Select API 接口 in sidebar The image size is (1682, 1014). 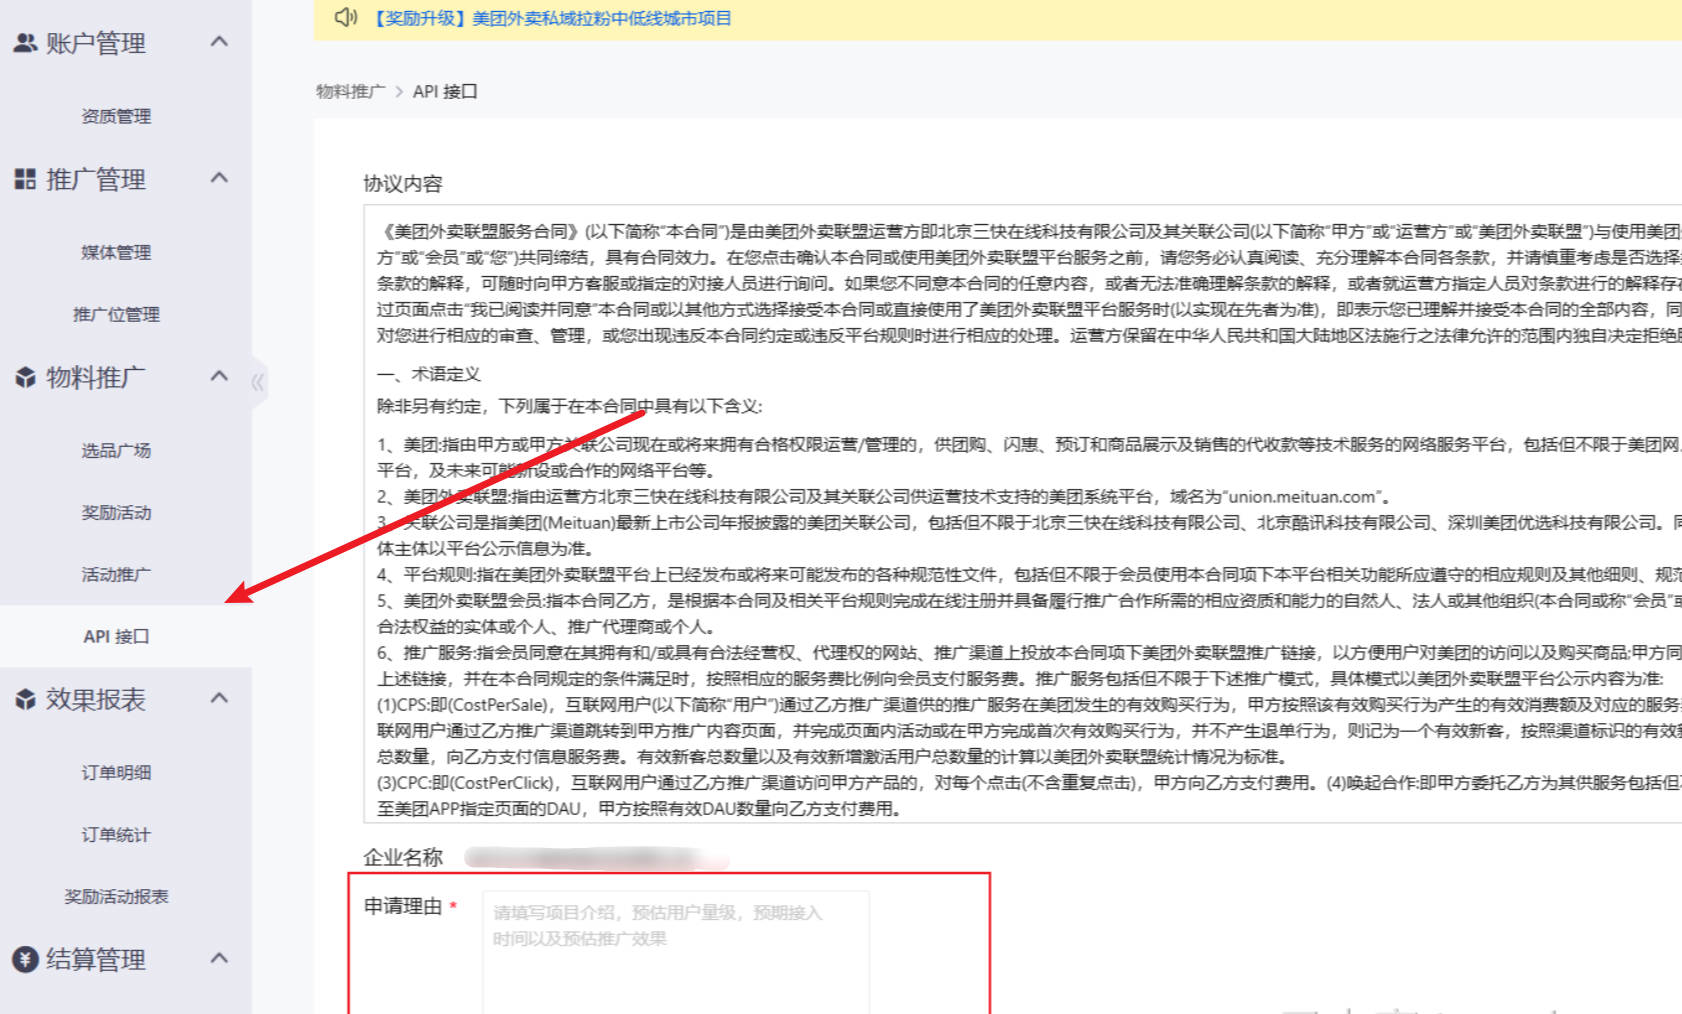tap(116, 636)
